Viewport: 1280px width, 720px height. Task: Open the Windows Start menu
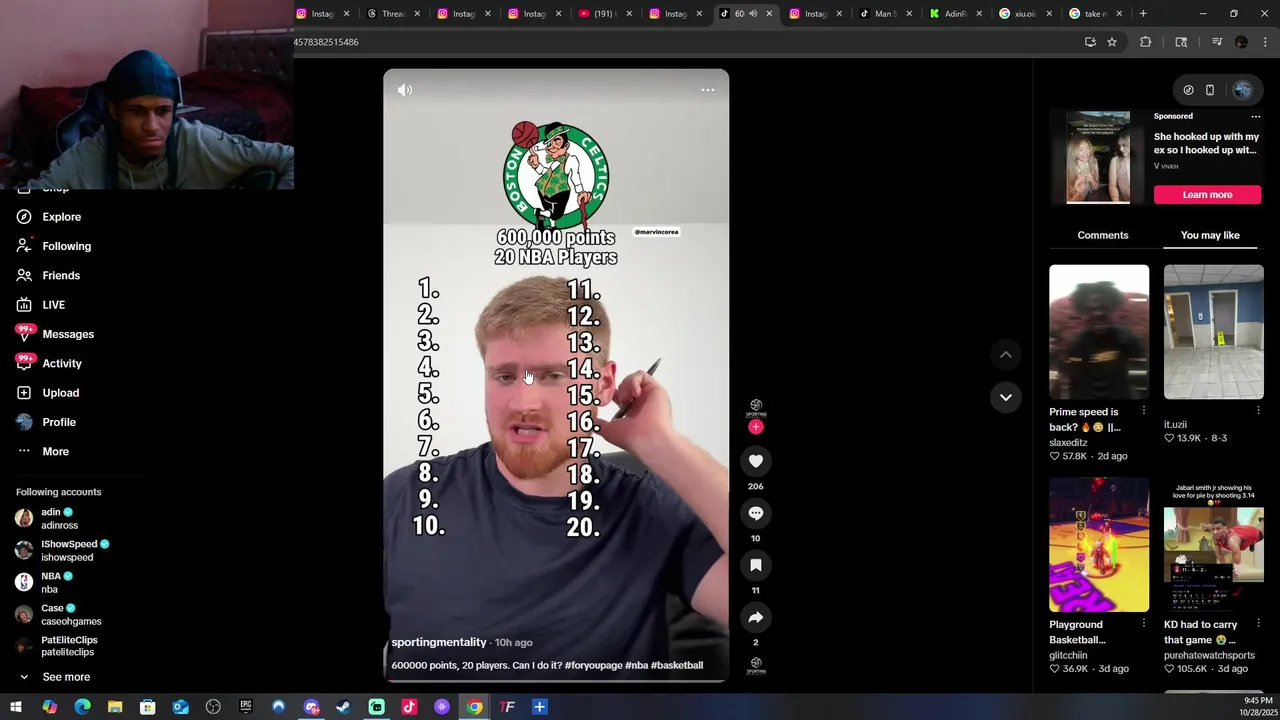(x=16, y=707)
